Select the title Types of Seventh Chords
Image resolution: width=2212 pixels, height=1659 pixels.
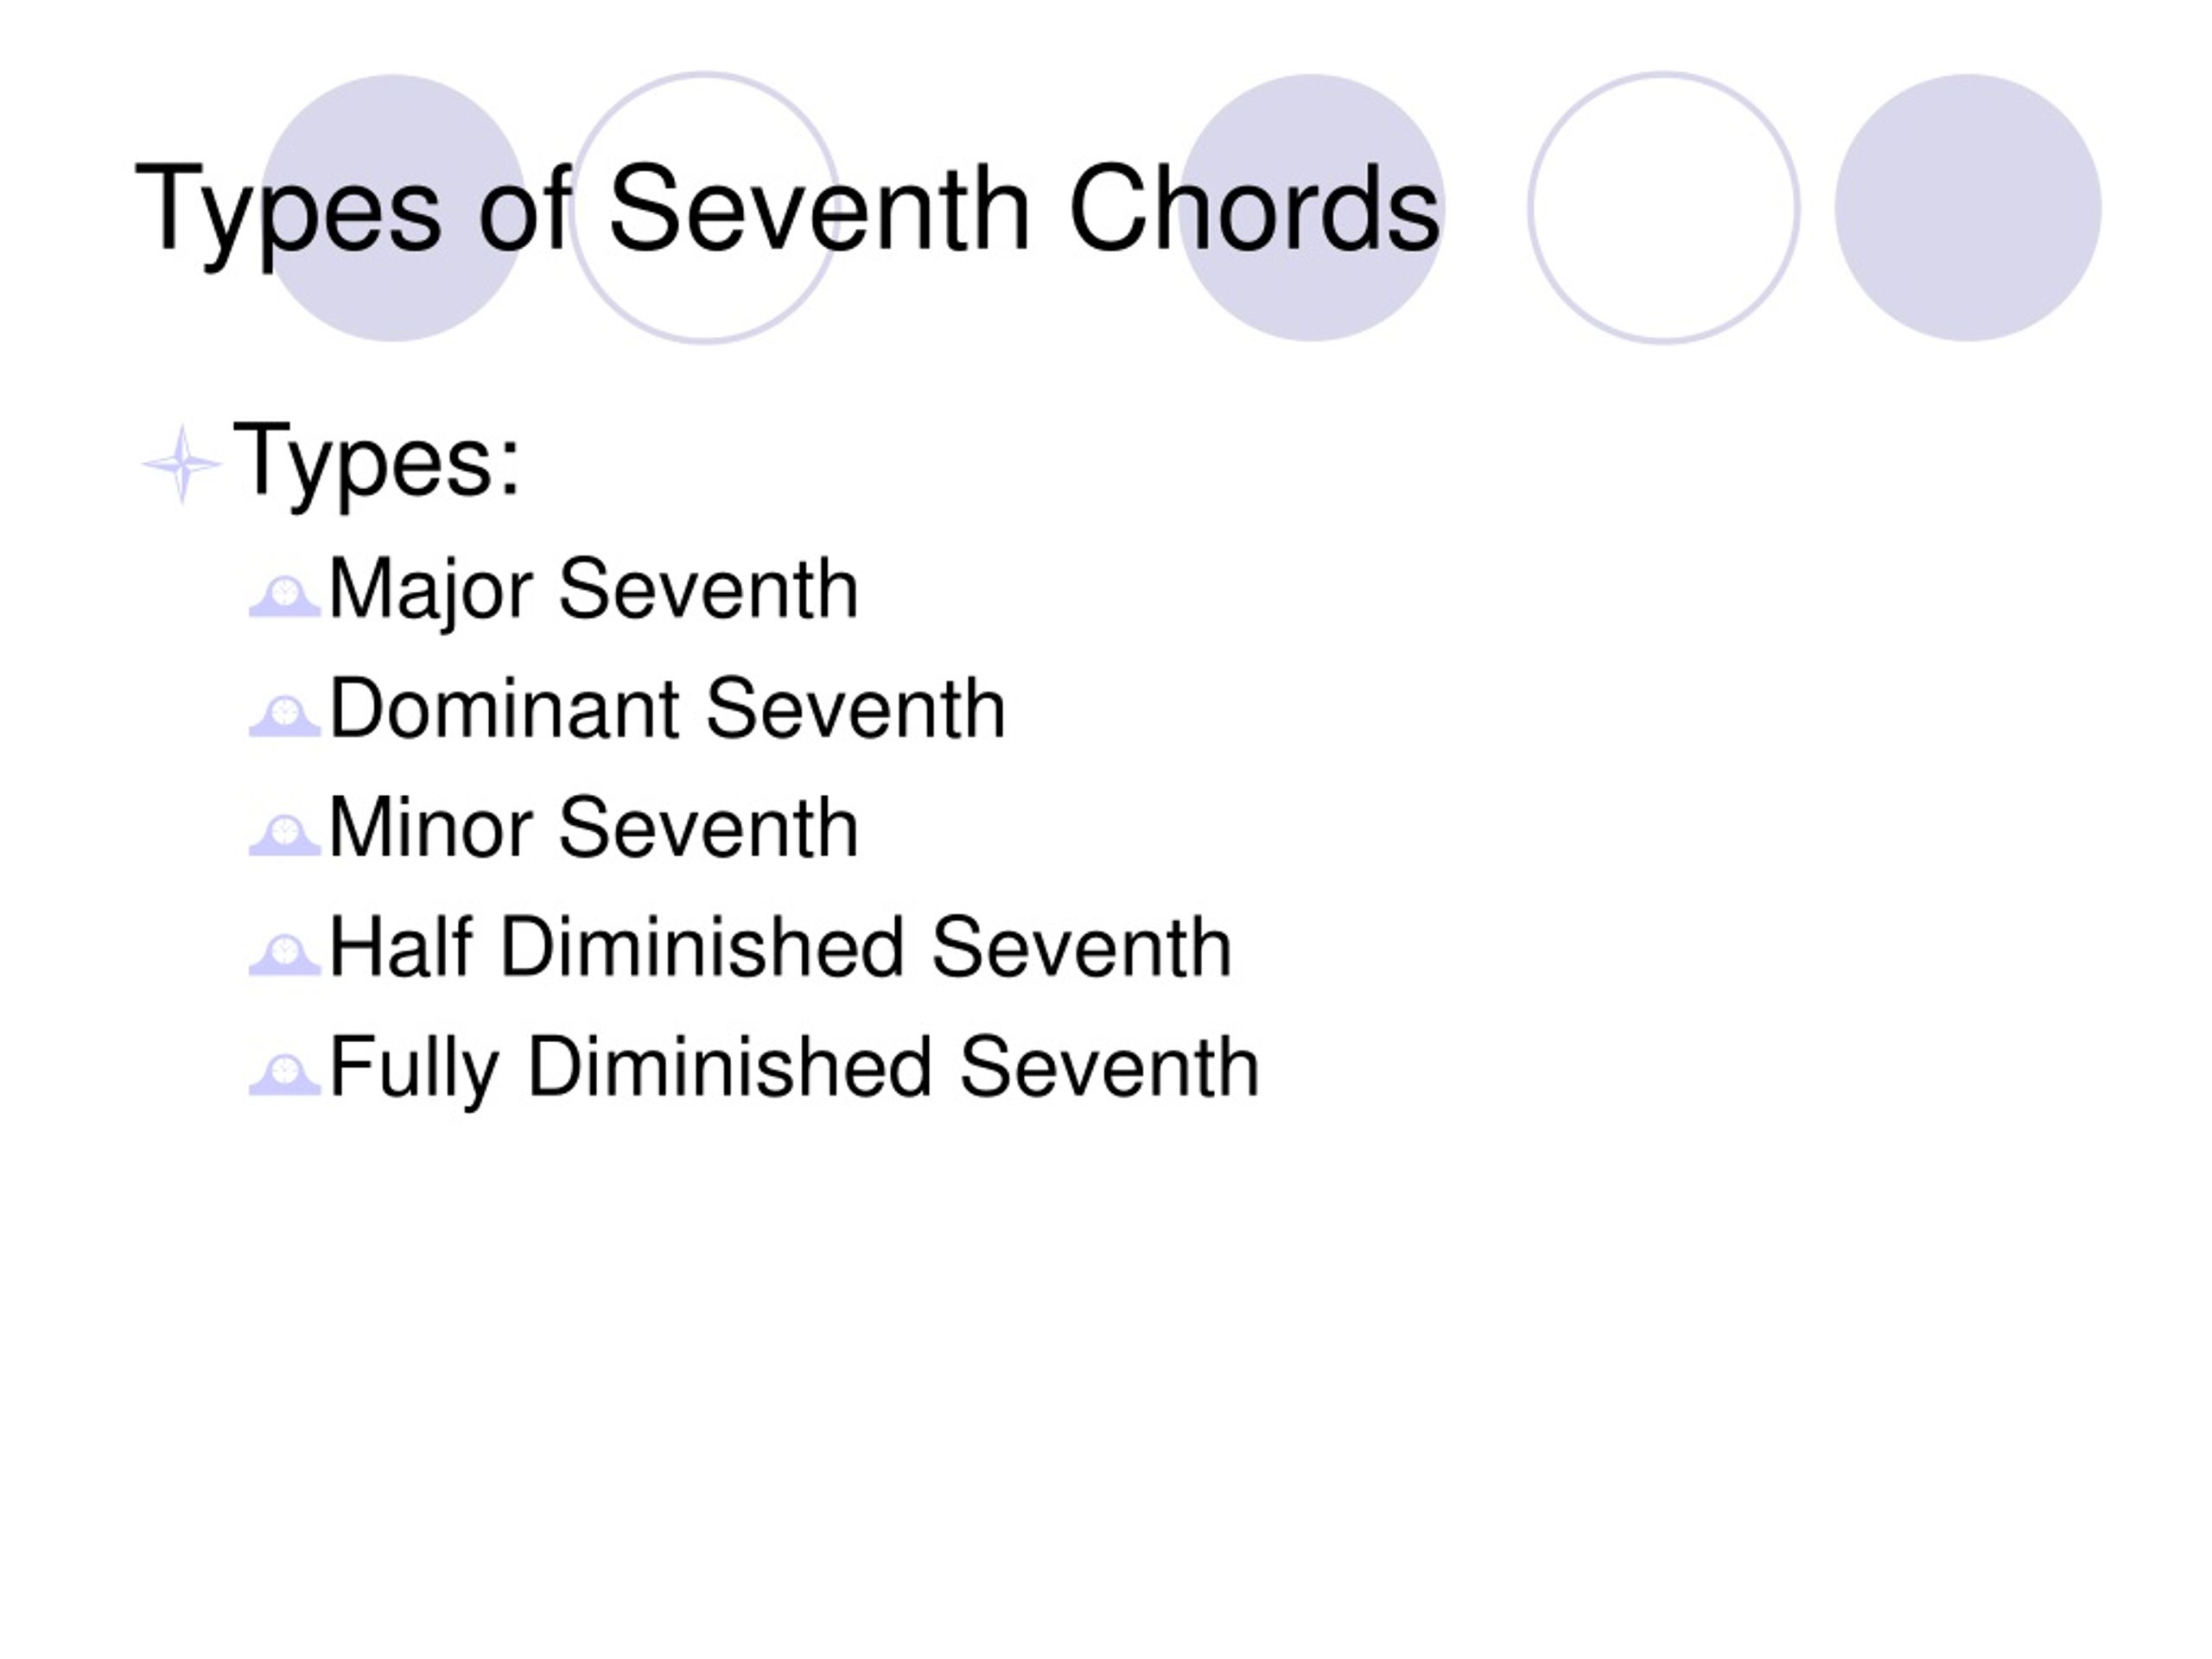787,210
